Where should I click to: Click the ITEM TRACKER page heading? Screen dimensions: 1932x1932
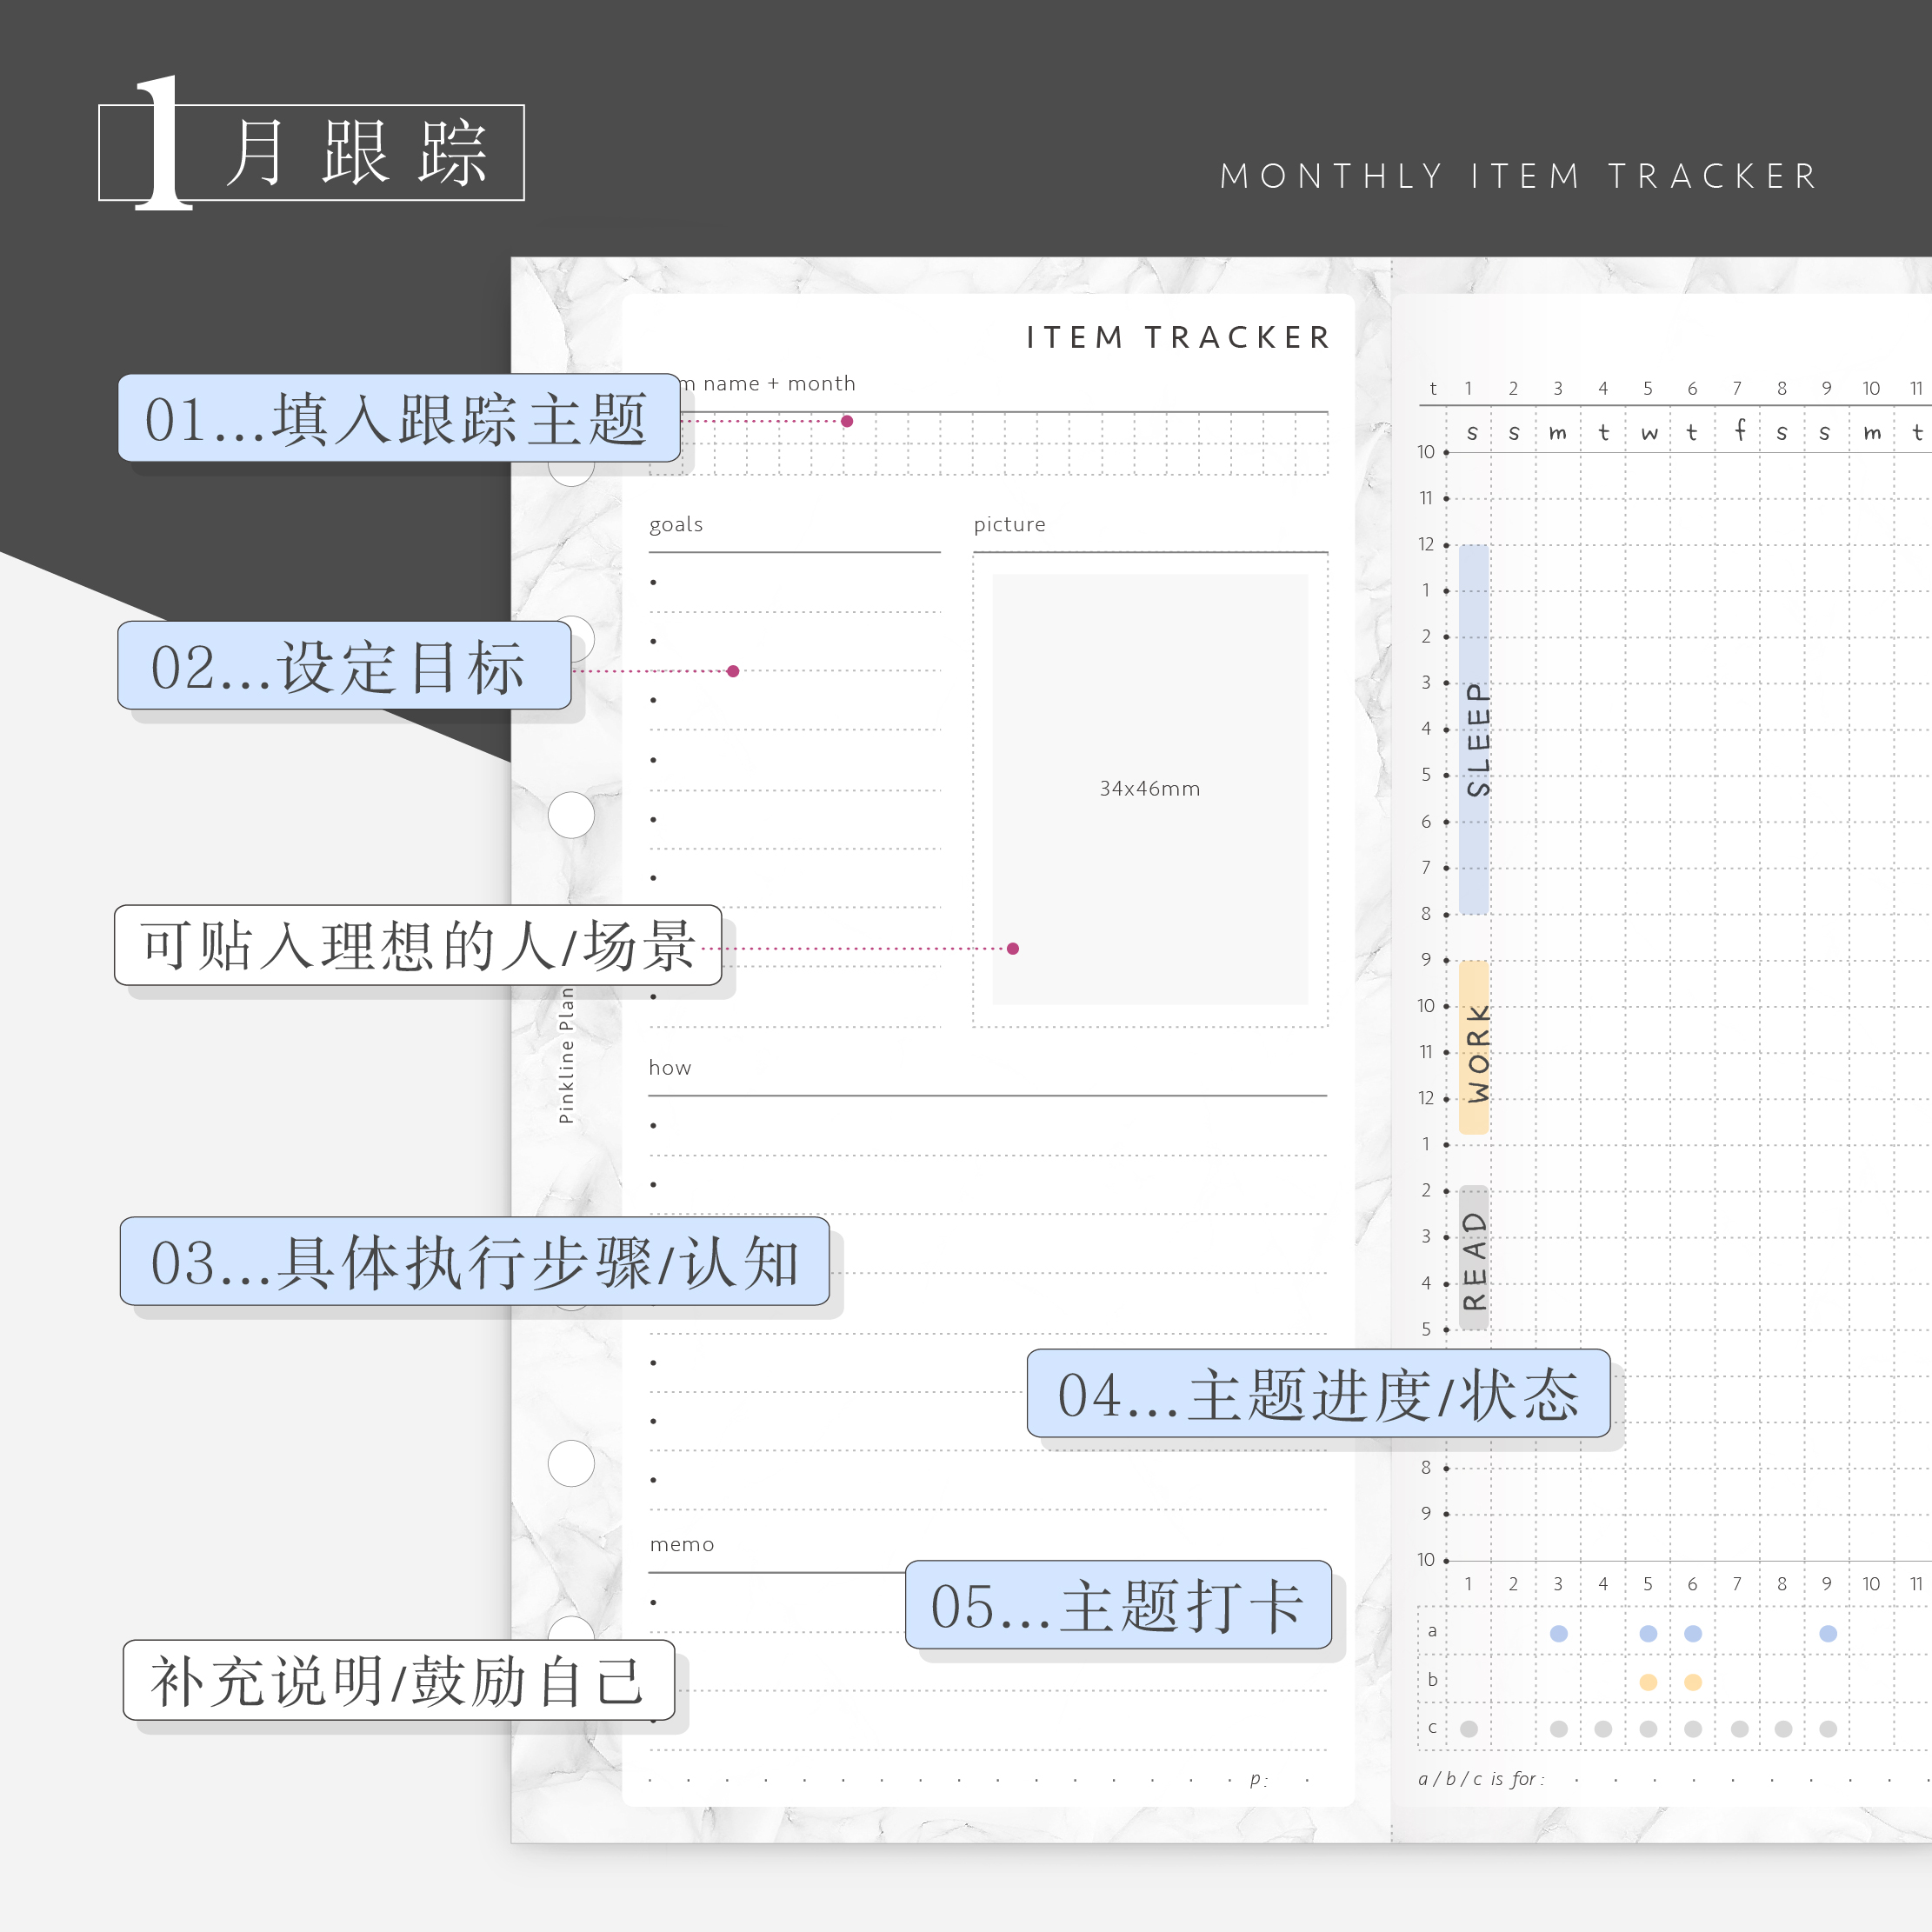pyautogui.click(x=1177, y=338)
